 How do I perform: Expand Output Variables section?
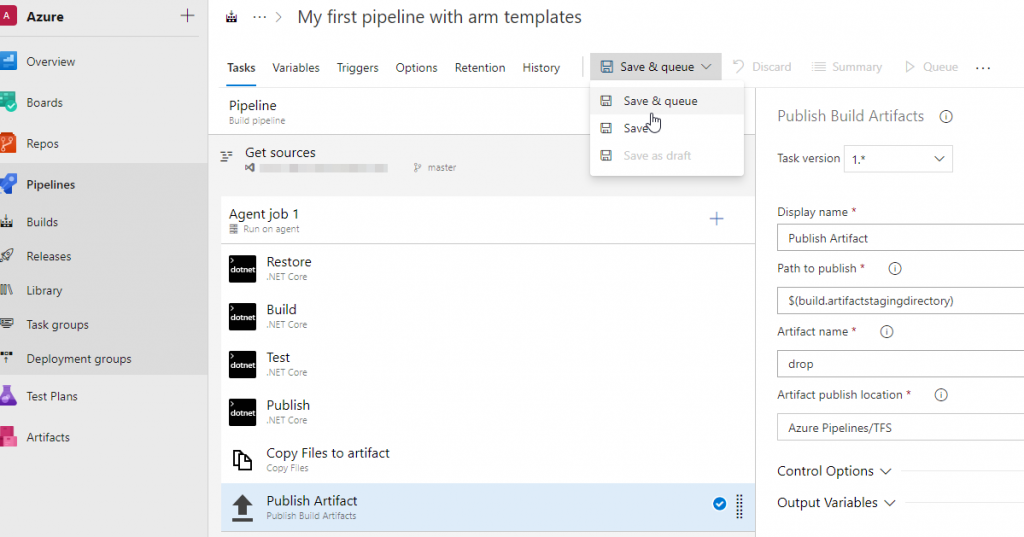836,502
